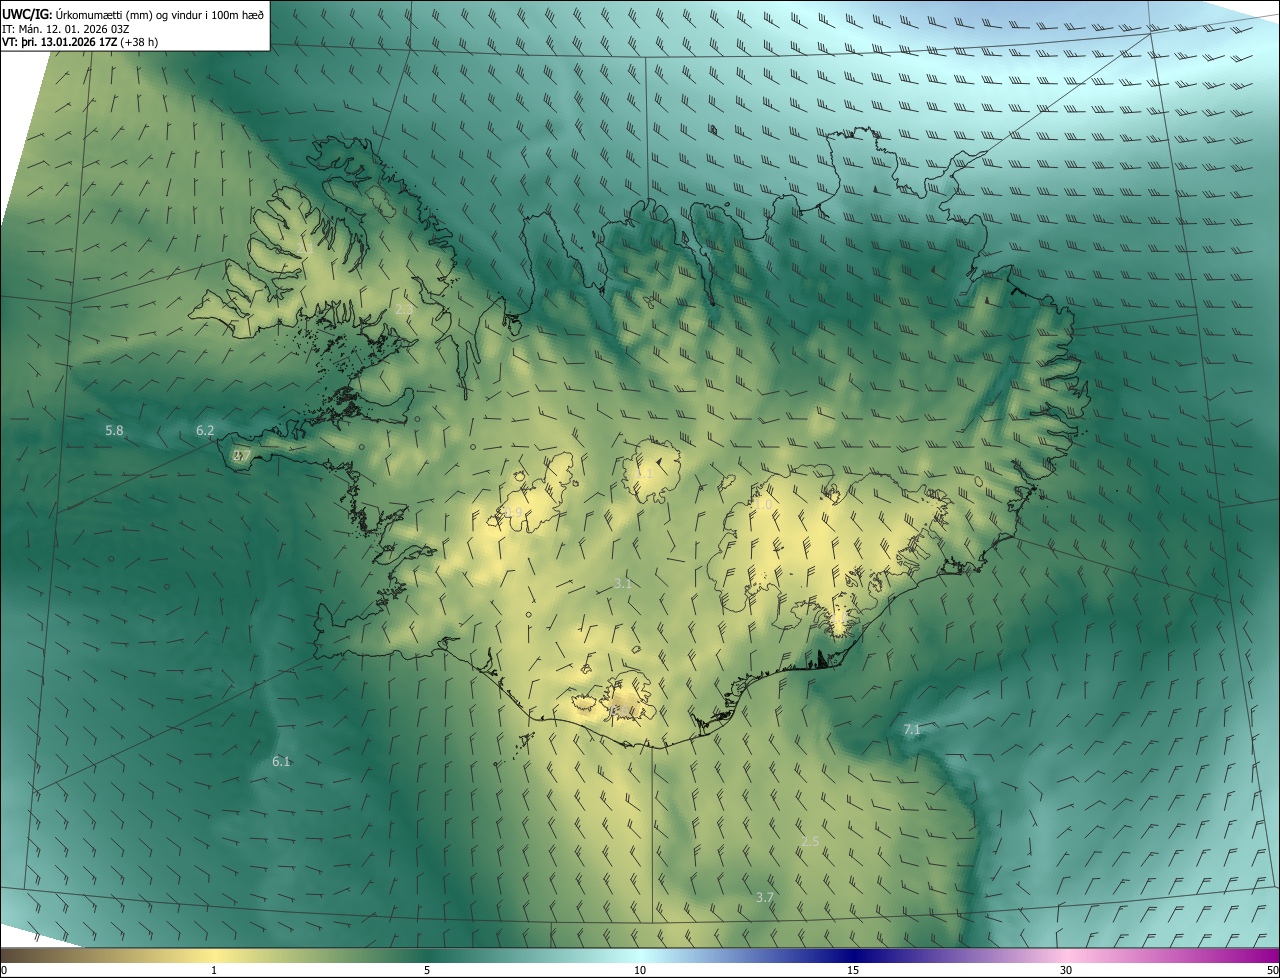
Task: Click the "50" label on the colour scale
Action: tap(1273, 971)
